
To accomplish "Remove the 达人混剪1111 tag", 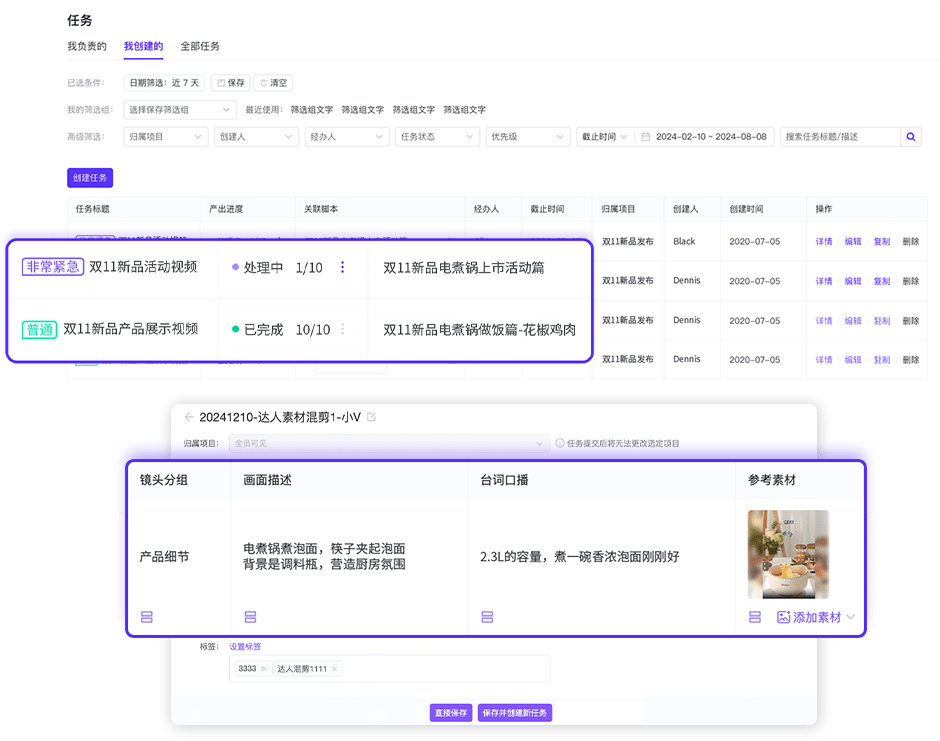I will [x=335, y=668].
